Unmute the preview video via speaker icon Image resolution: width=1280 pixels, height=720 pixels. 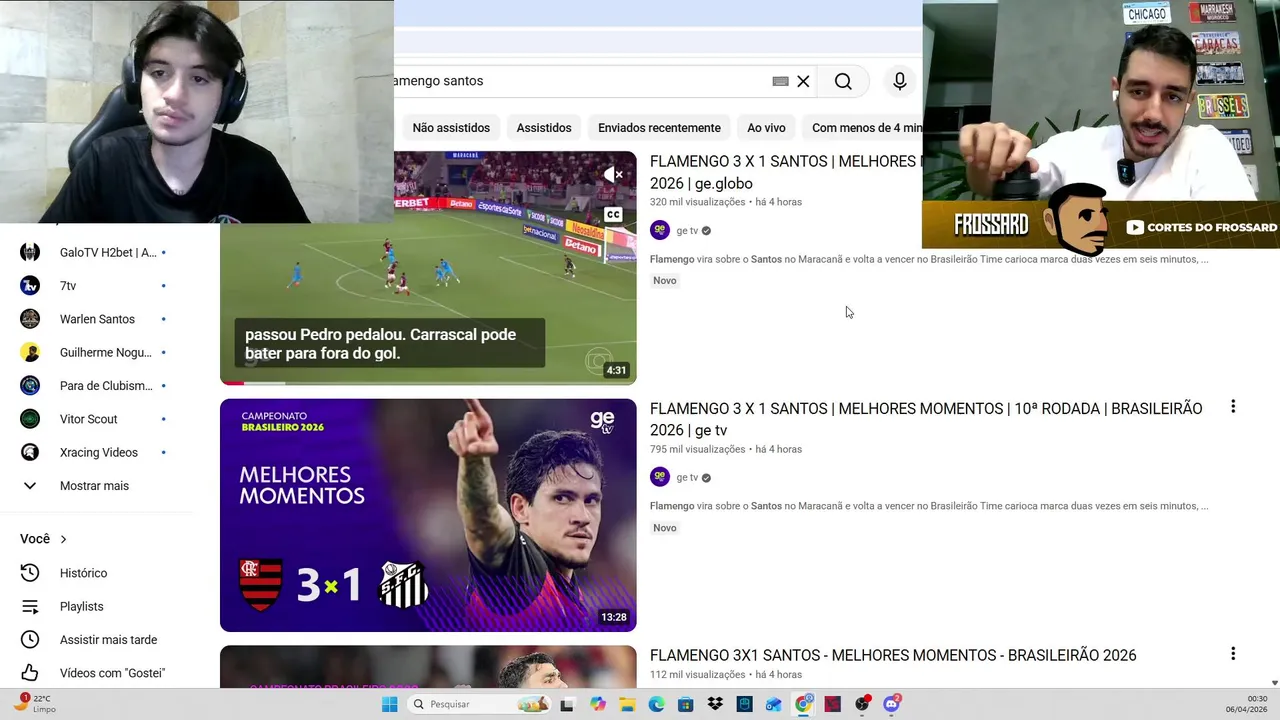click(x=613, y=175)
